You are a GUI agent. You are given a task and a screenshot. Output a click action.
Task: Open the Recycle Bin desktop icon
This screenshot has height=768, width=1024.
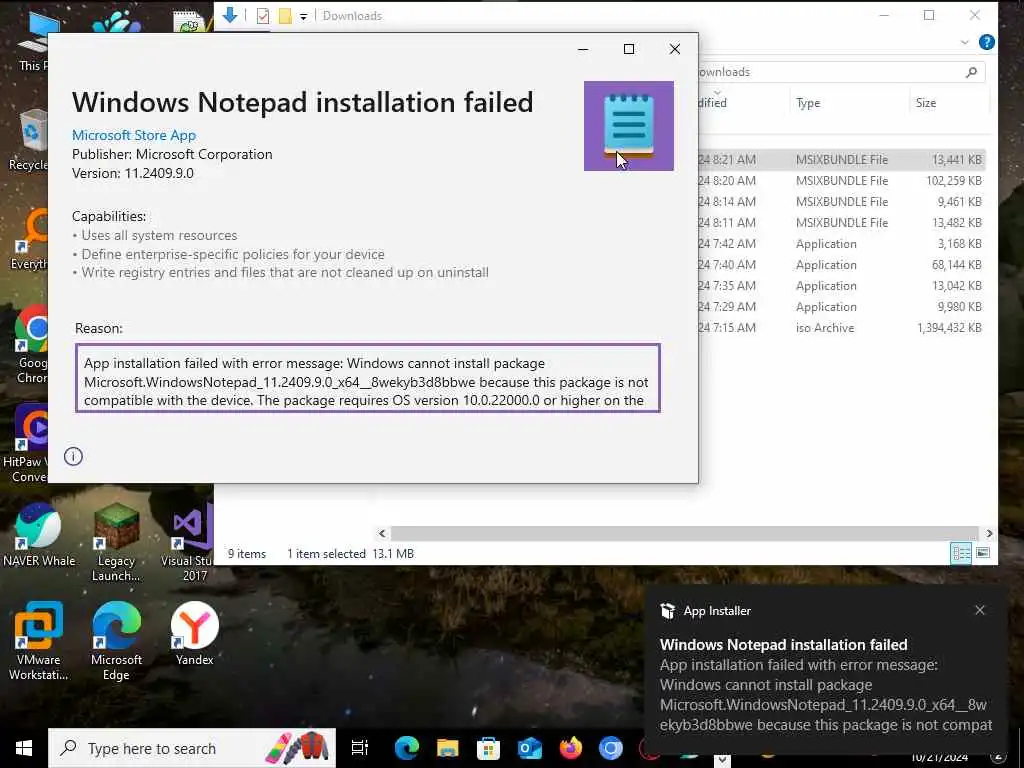pos(29,140)
